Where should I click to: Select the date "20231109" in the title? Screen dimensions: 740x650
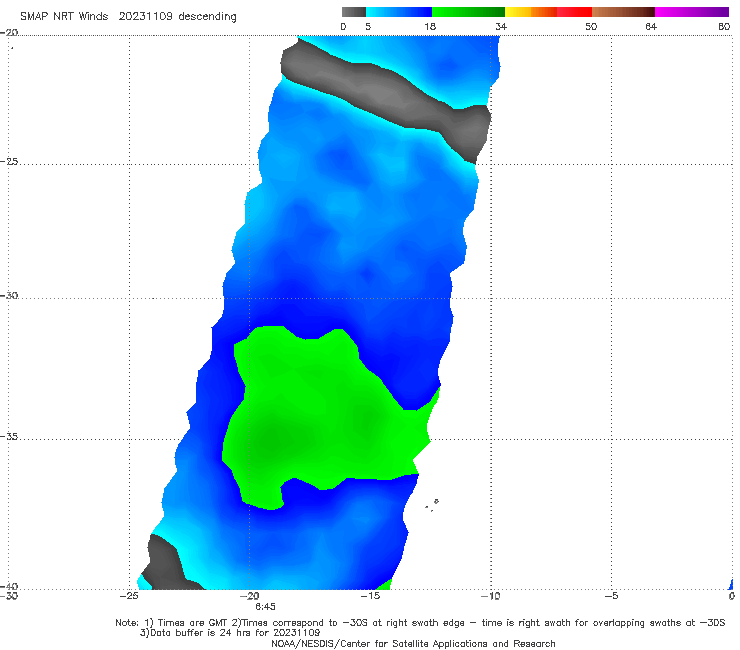point(145,16)
